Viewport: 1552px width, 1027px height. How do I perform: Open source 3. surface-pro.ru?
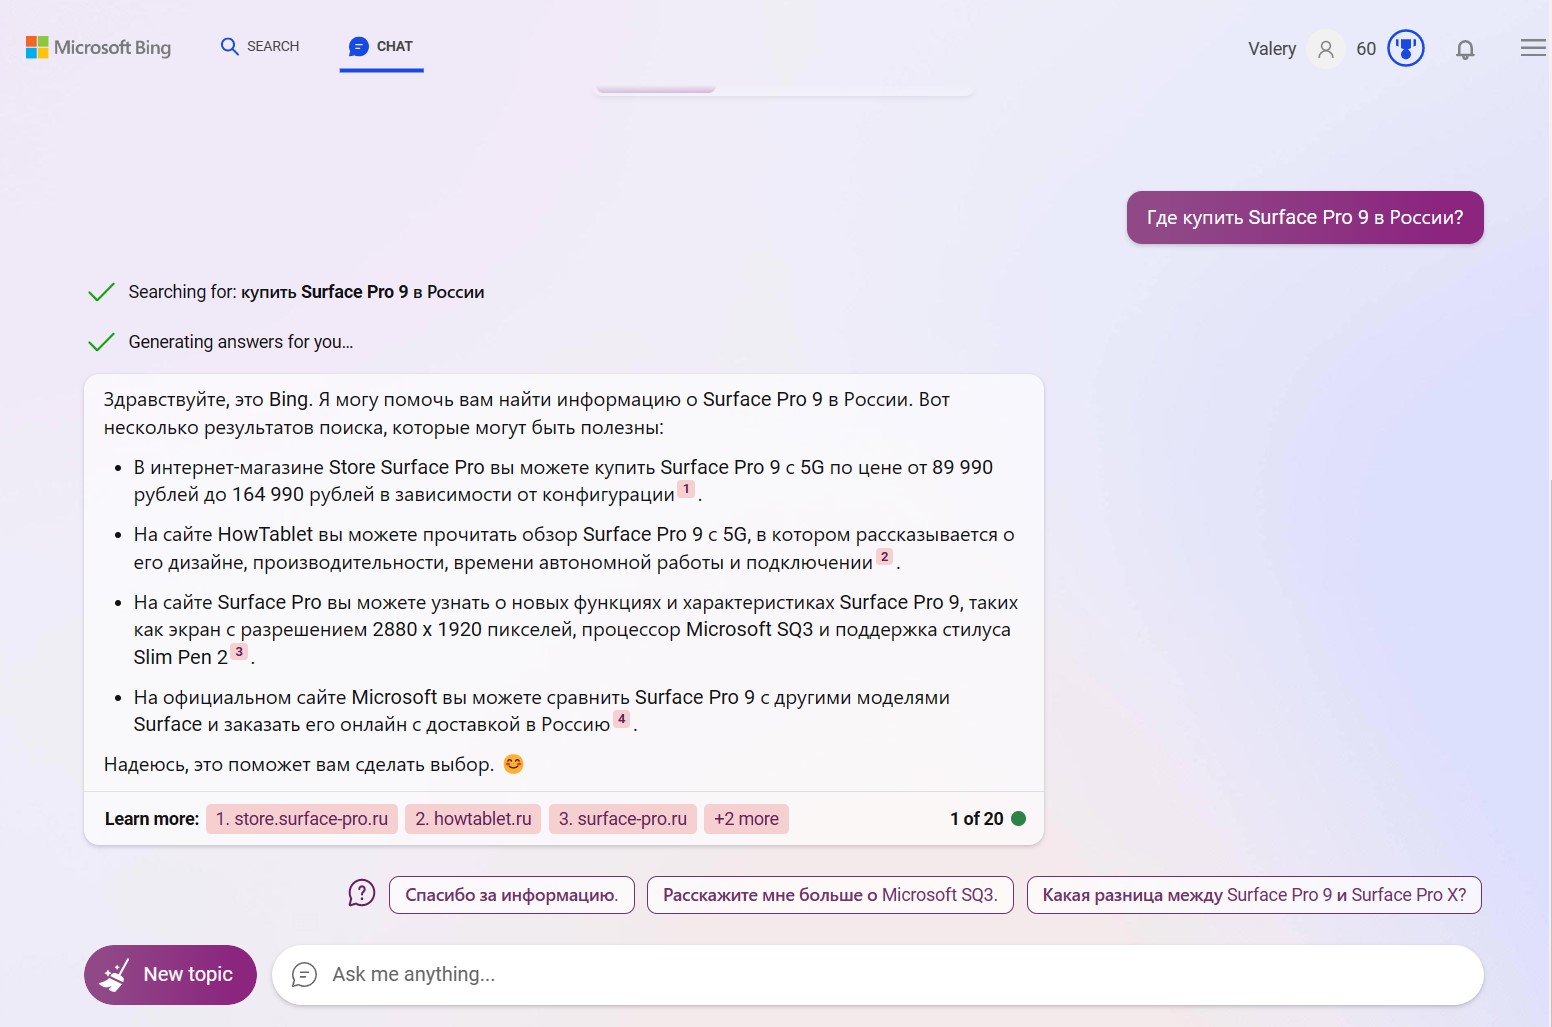click(x=623, y=819)
